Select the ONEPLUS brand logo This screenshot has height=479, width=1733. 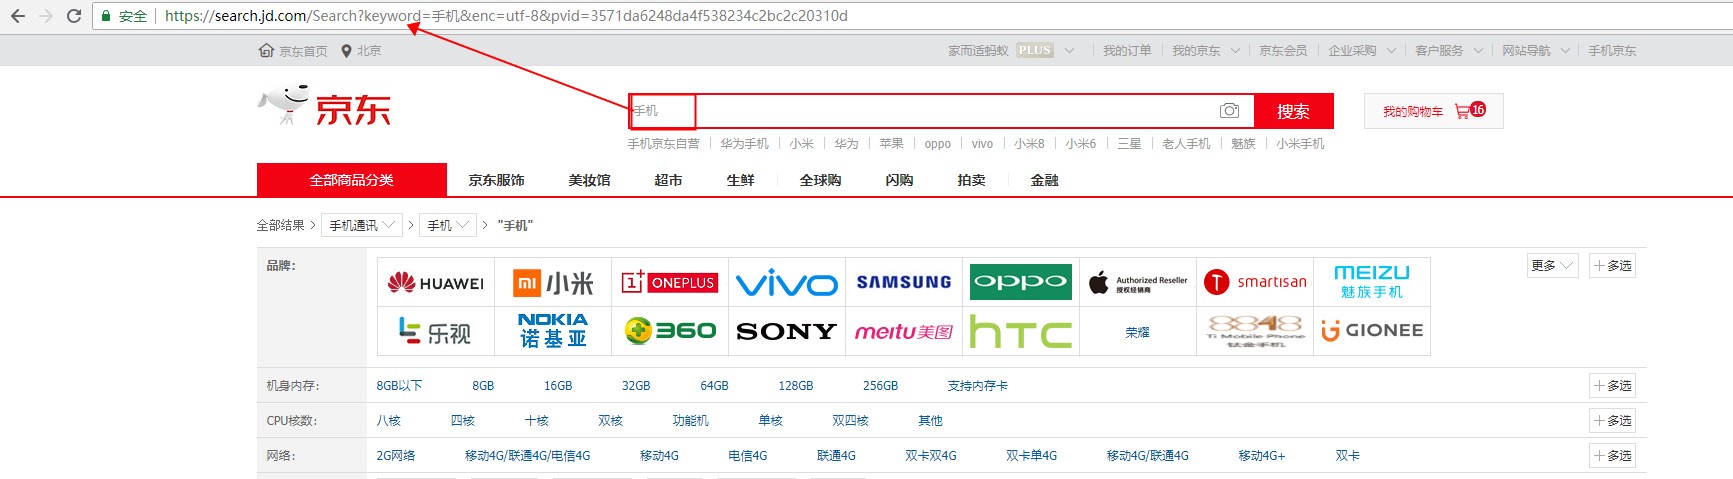[x=669, y=283]
